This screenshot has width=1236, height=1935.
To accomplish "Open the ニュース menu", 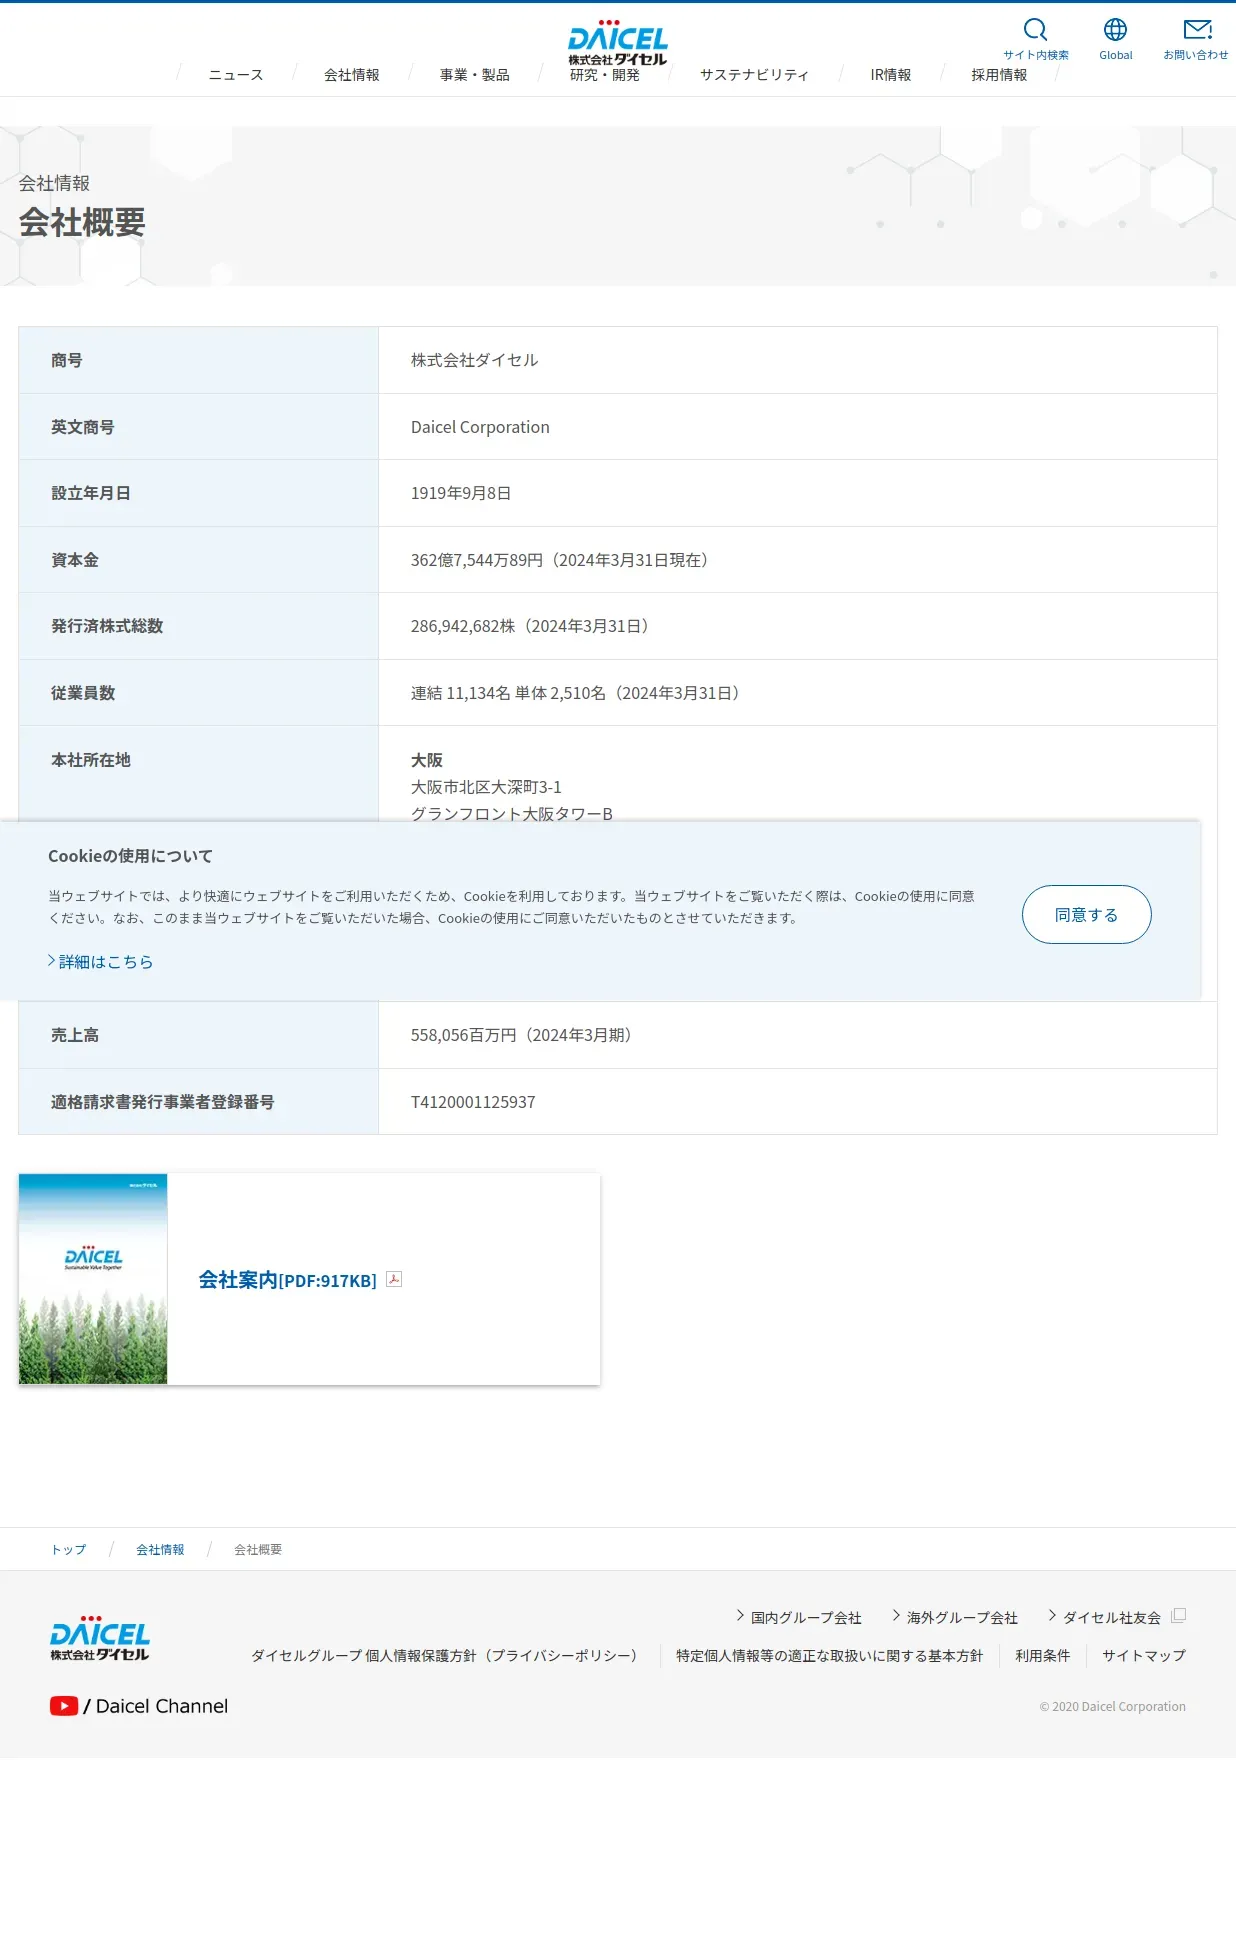I will pos(236,75).
